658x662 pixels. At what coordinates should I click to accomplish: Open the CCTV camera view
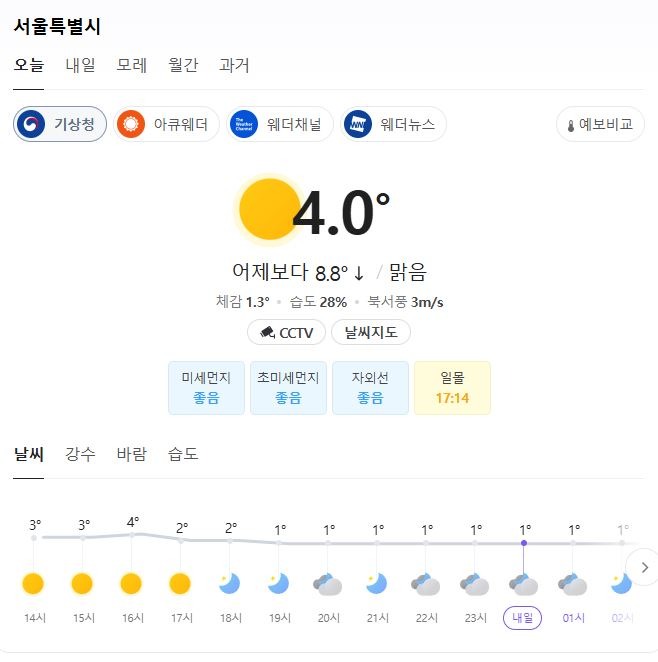click(286, 333)
